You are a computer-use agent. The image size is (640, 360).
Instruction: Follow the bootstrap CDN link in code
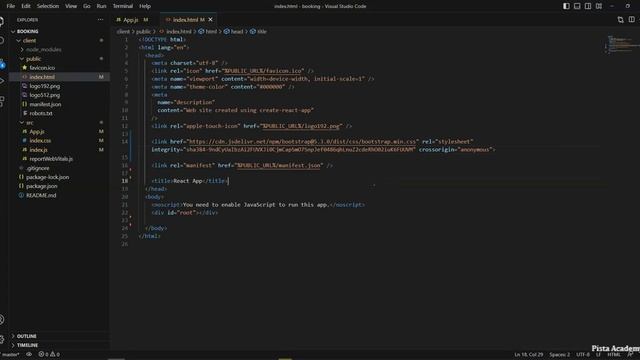point(302,142)
